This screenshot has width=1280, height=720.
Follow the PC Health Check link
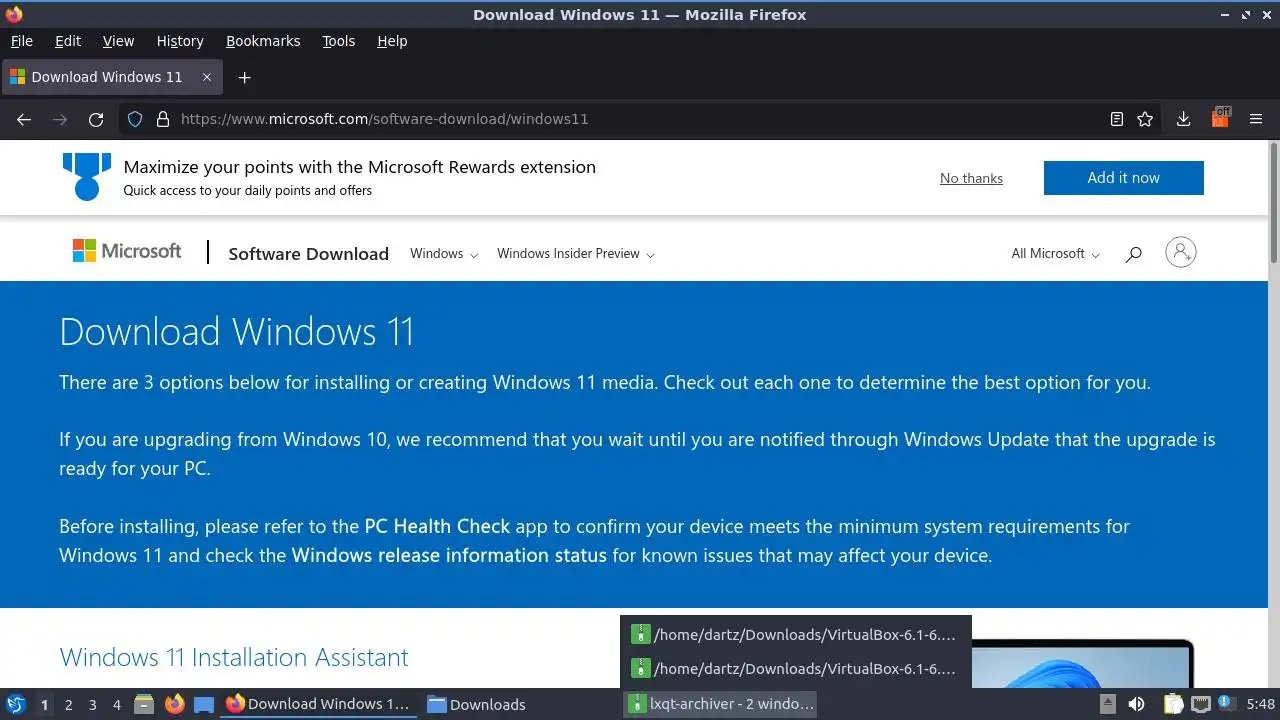point(437,526)
